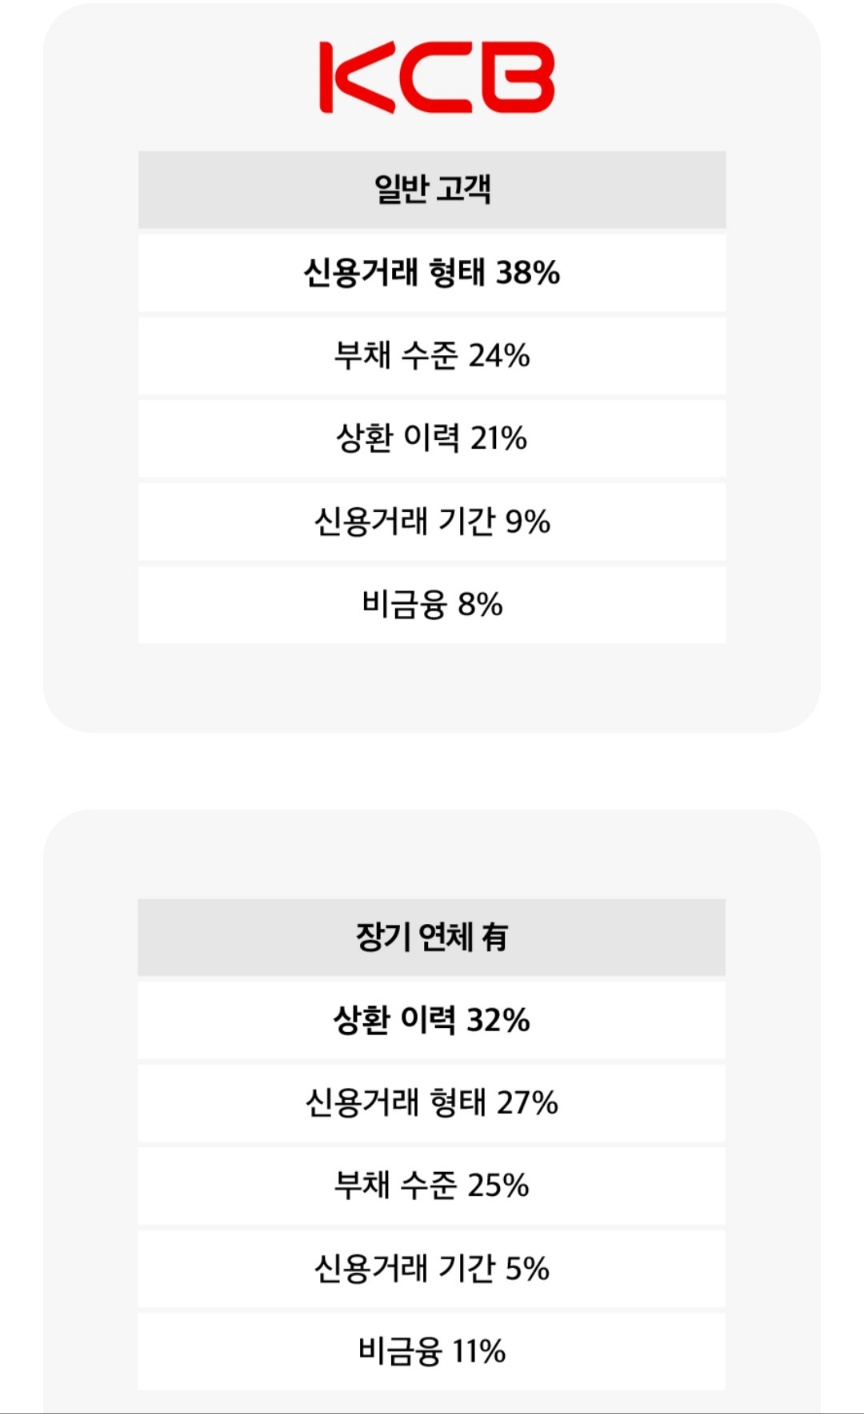Choose the 부채 수준 25% row
Screen dimensions: 864x1414
click(x=432, y=1186)
